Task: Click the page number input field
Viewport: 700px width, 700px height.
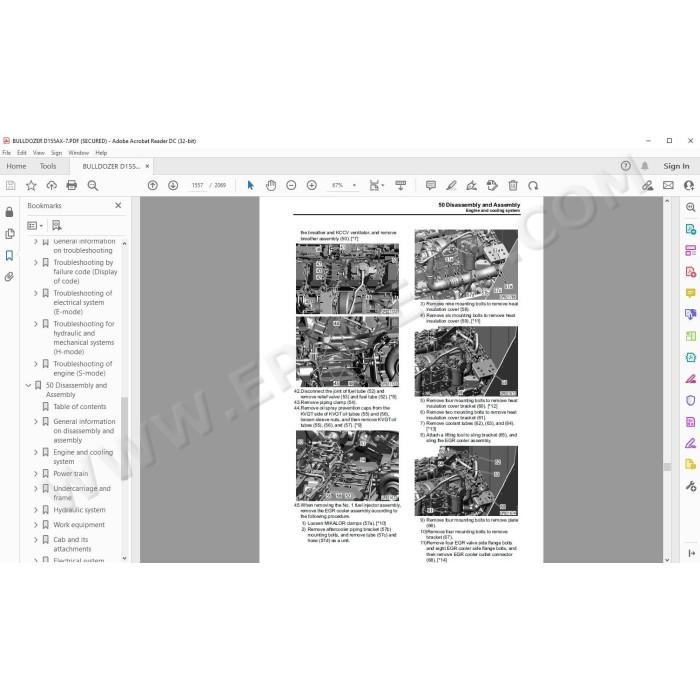Action: 197,185
